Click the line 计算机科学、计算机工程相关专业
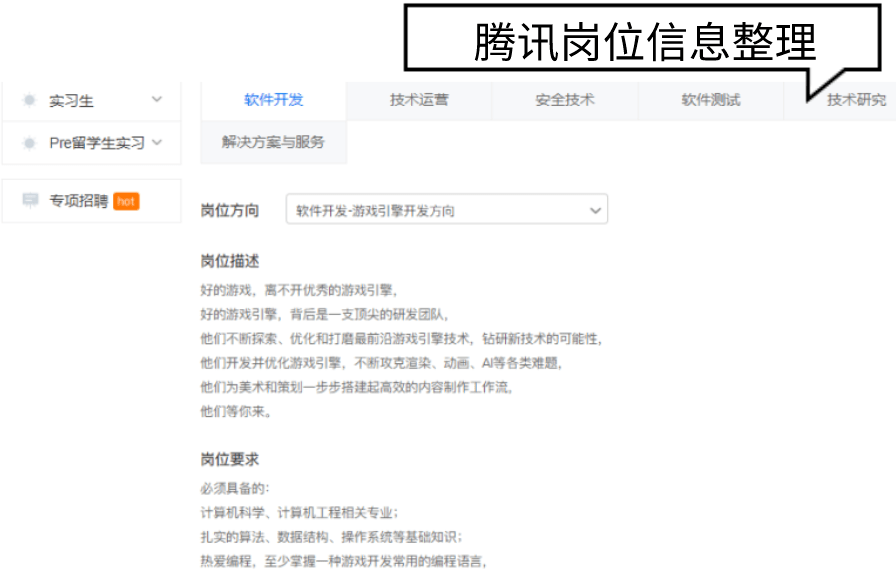Image resolution: width=896 pixels, height=574 pixels. (299, 512)
